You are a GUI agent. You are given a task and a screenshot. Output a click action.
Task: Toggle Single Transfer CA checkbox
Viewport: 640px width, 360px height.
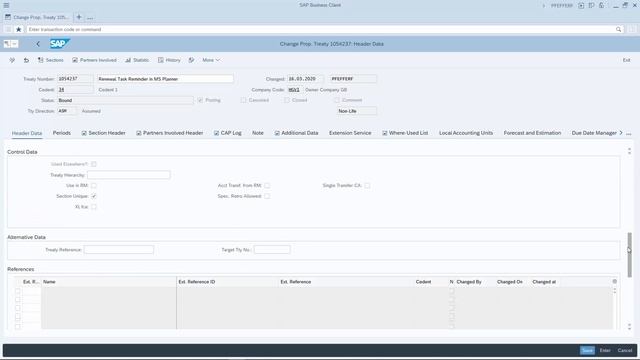[x=367, y=185]
